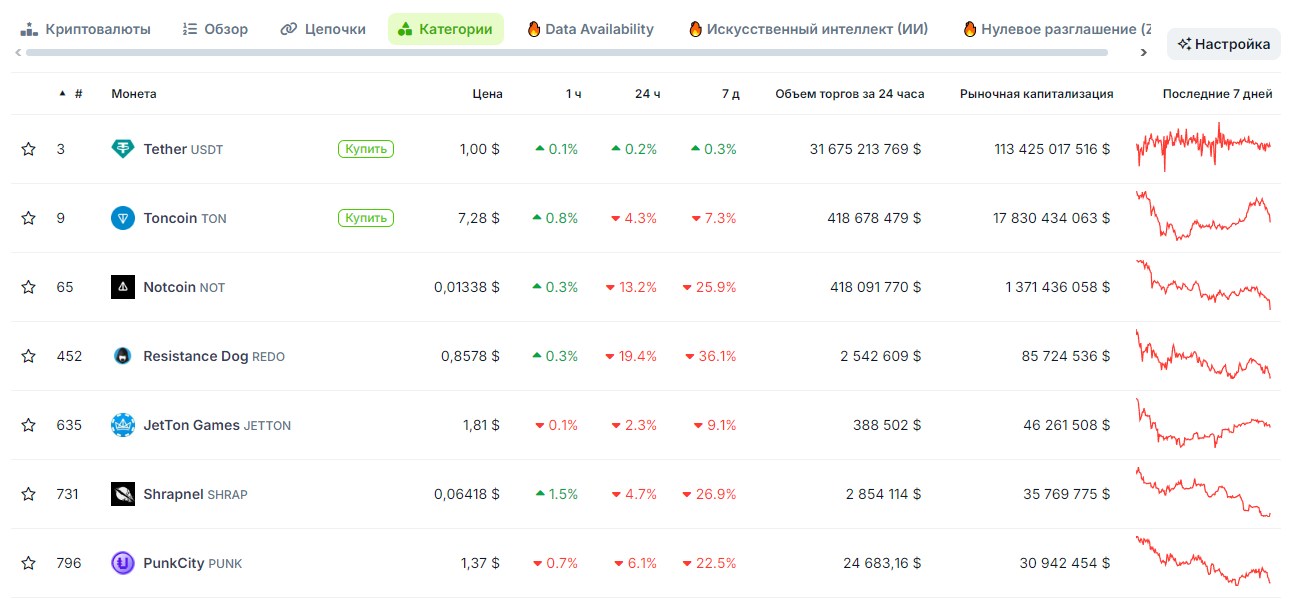Click the fire icon before Нулевое разглашение

click(969, 29)
